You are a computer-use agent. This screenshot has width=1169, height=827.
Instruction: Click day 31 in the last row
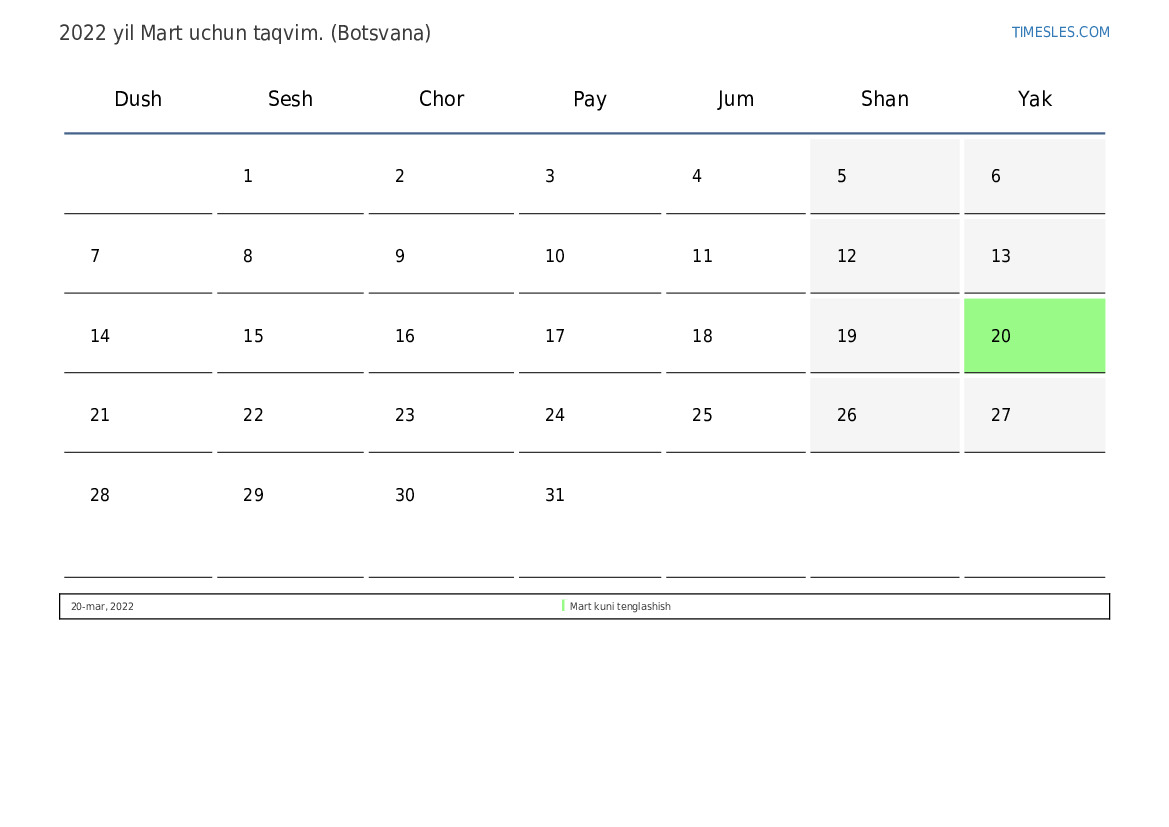(555, 496)
